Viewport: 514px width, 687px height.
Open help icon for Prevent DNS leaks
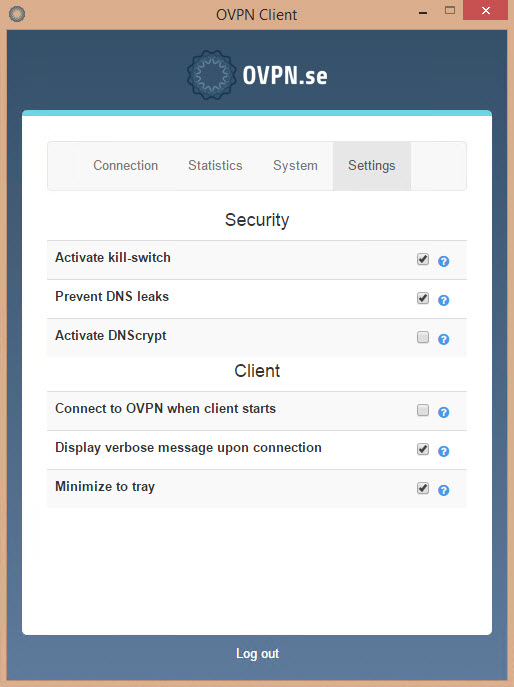[443, 300]
